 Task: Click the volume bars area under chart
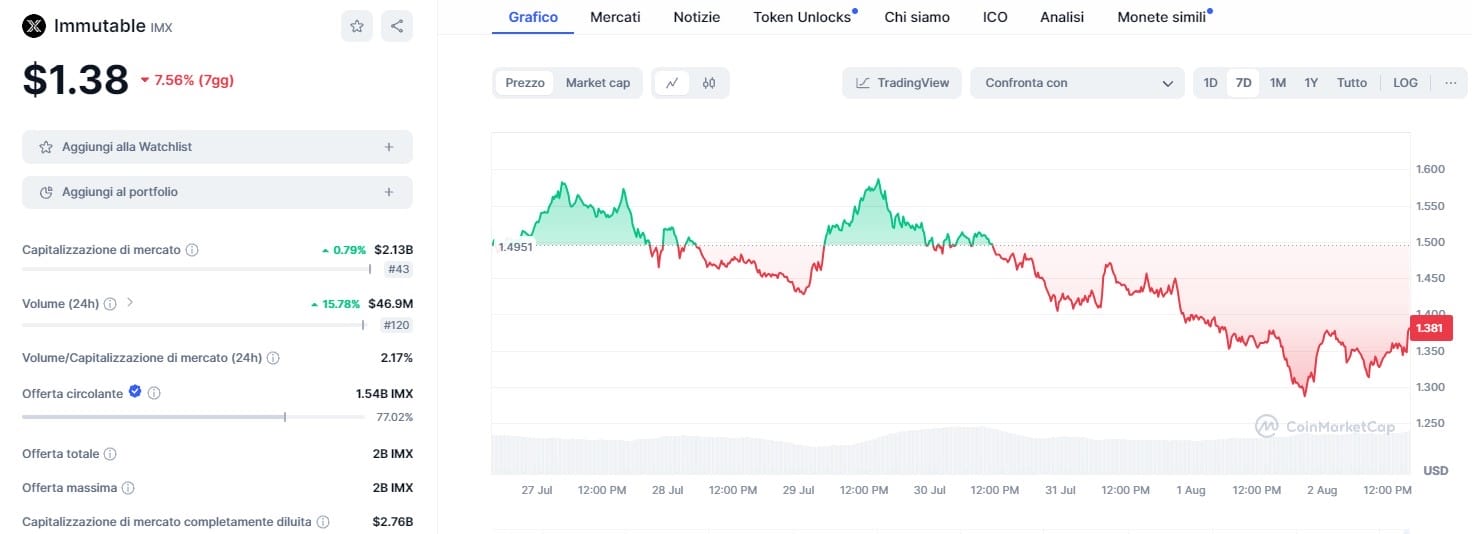click(950, 451)
